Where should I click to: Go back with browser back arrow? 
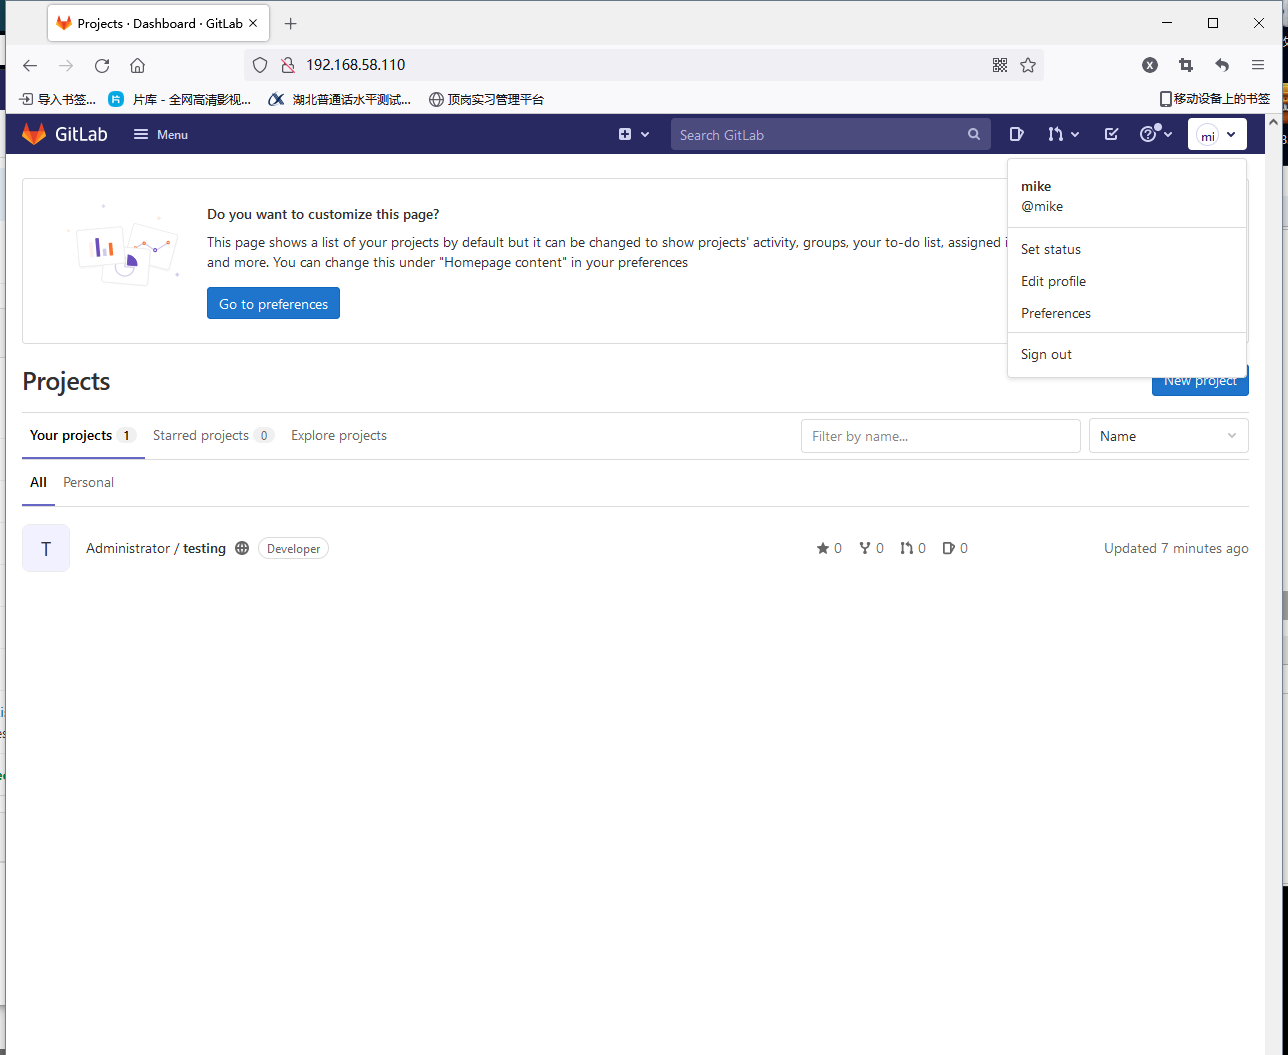30,65
